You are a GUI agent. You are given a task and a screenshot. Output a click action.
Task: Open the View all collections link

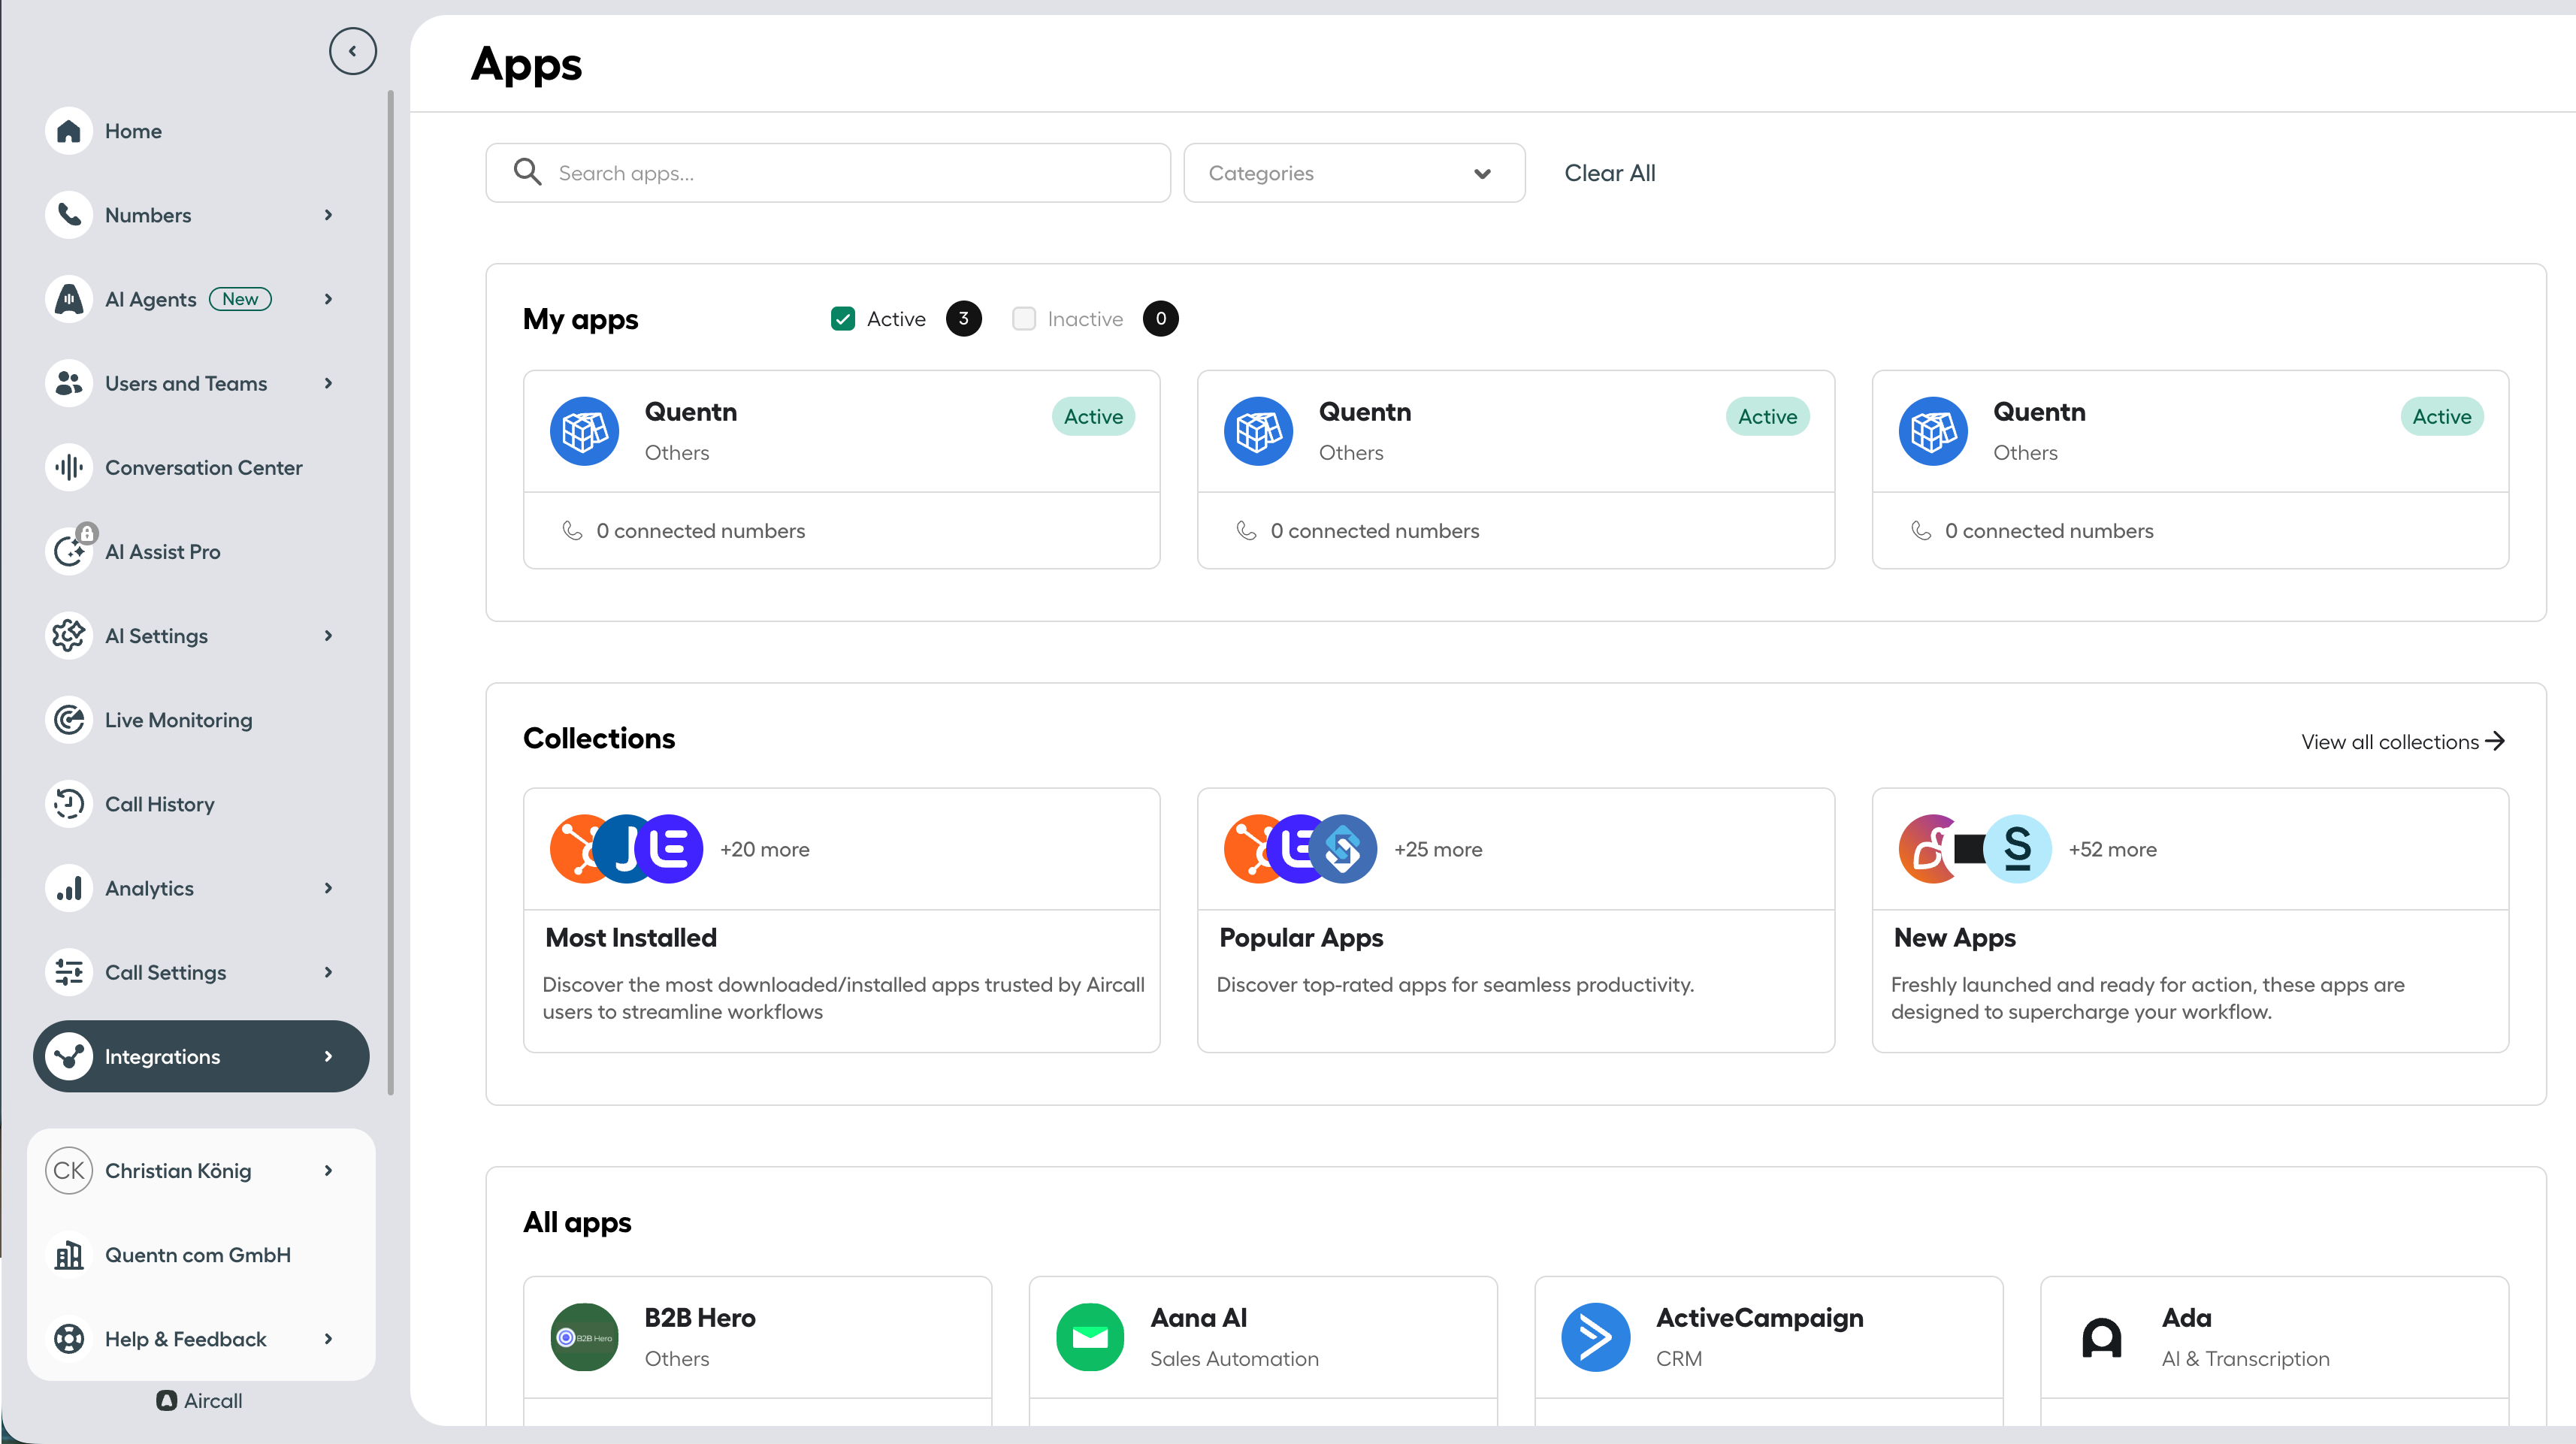click(2402, 741)
